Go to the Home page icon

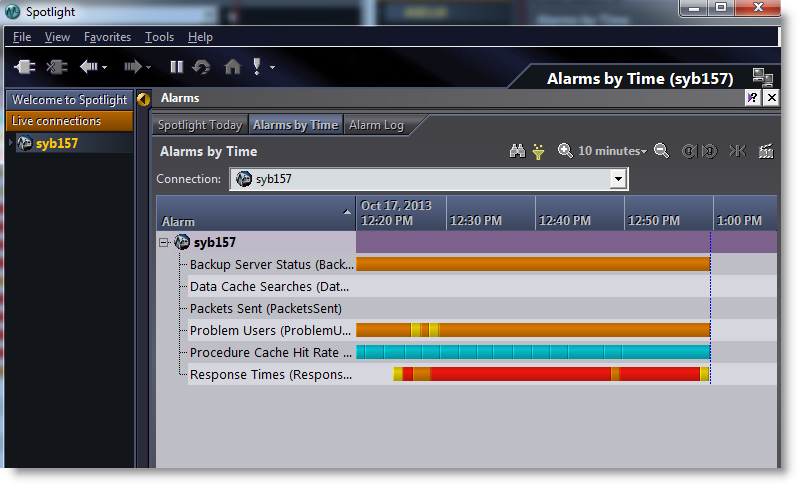(x=233, y=67)
